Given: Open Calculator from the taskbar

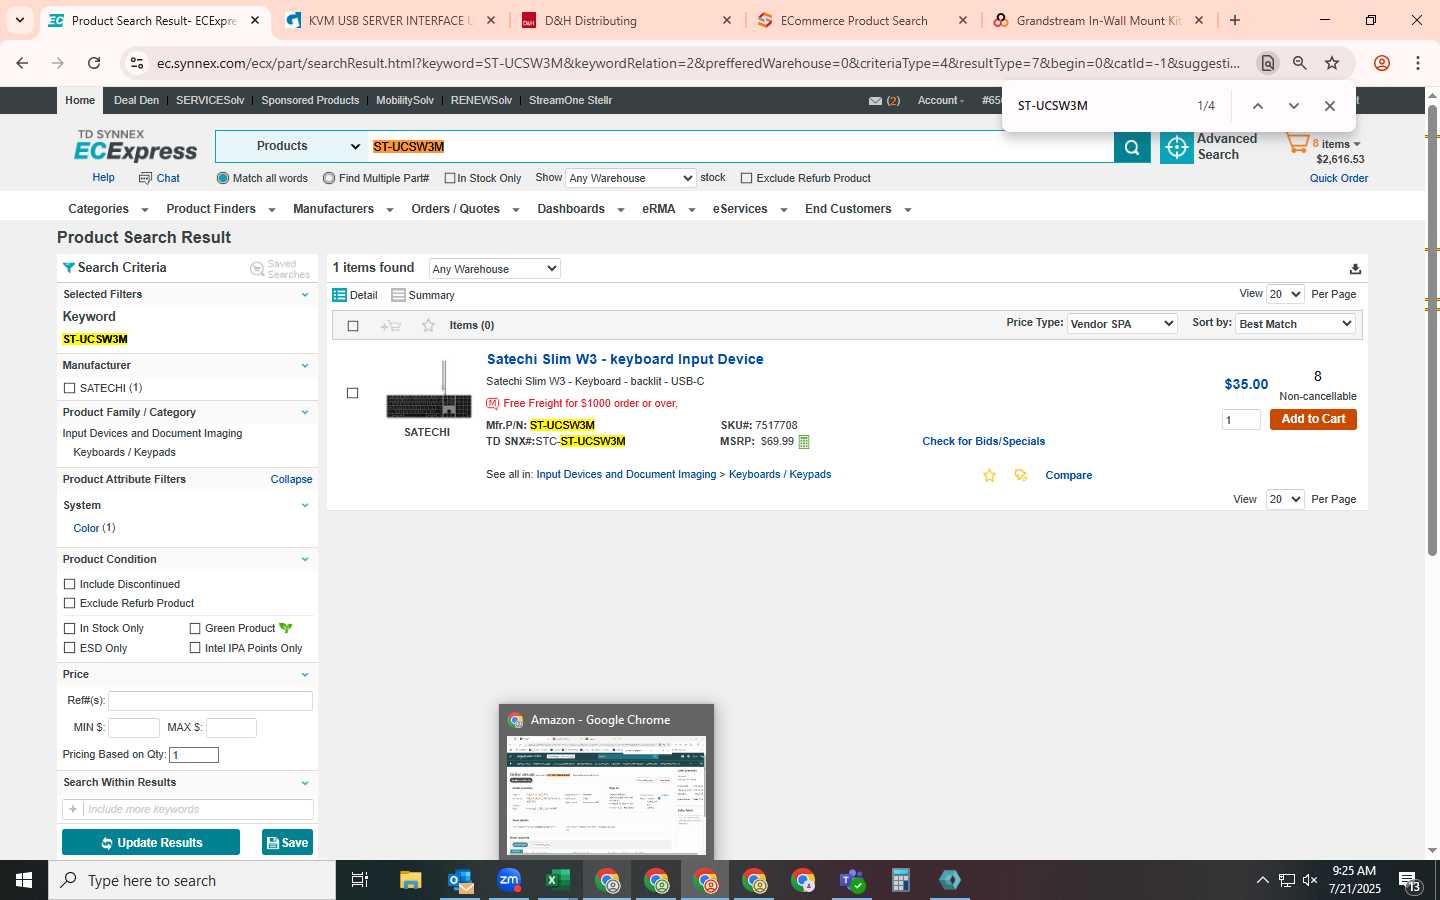Looking at the screenshot, I should [901, 880].
